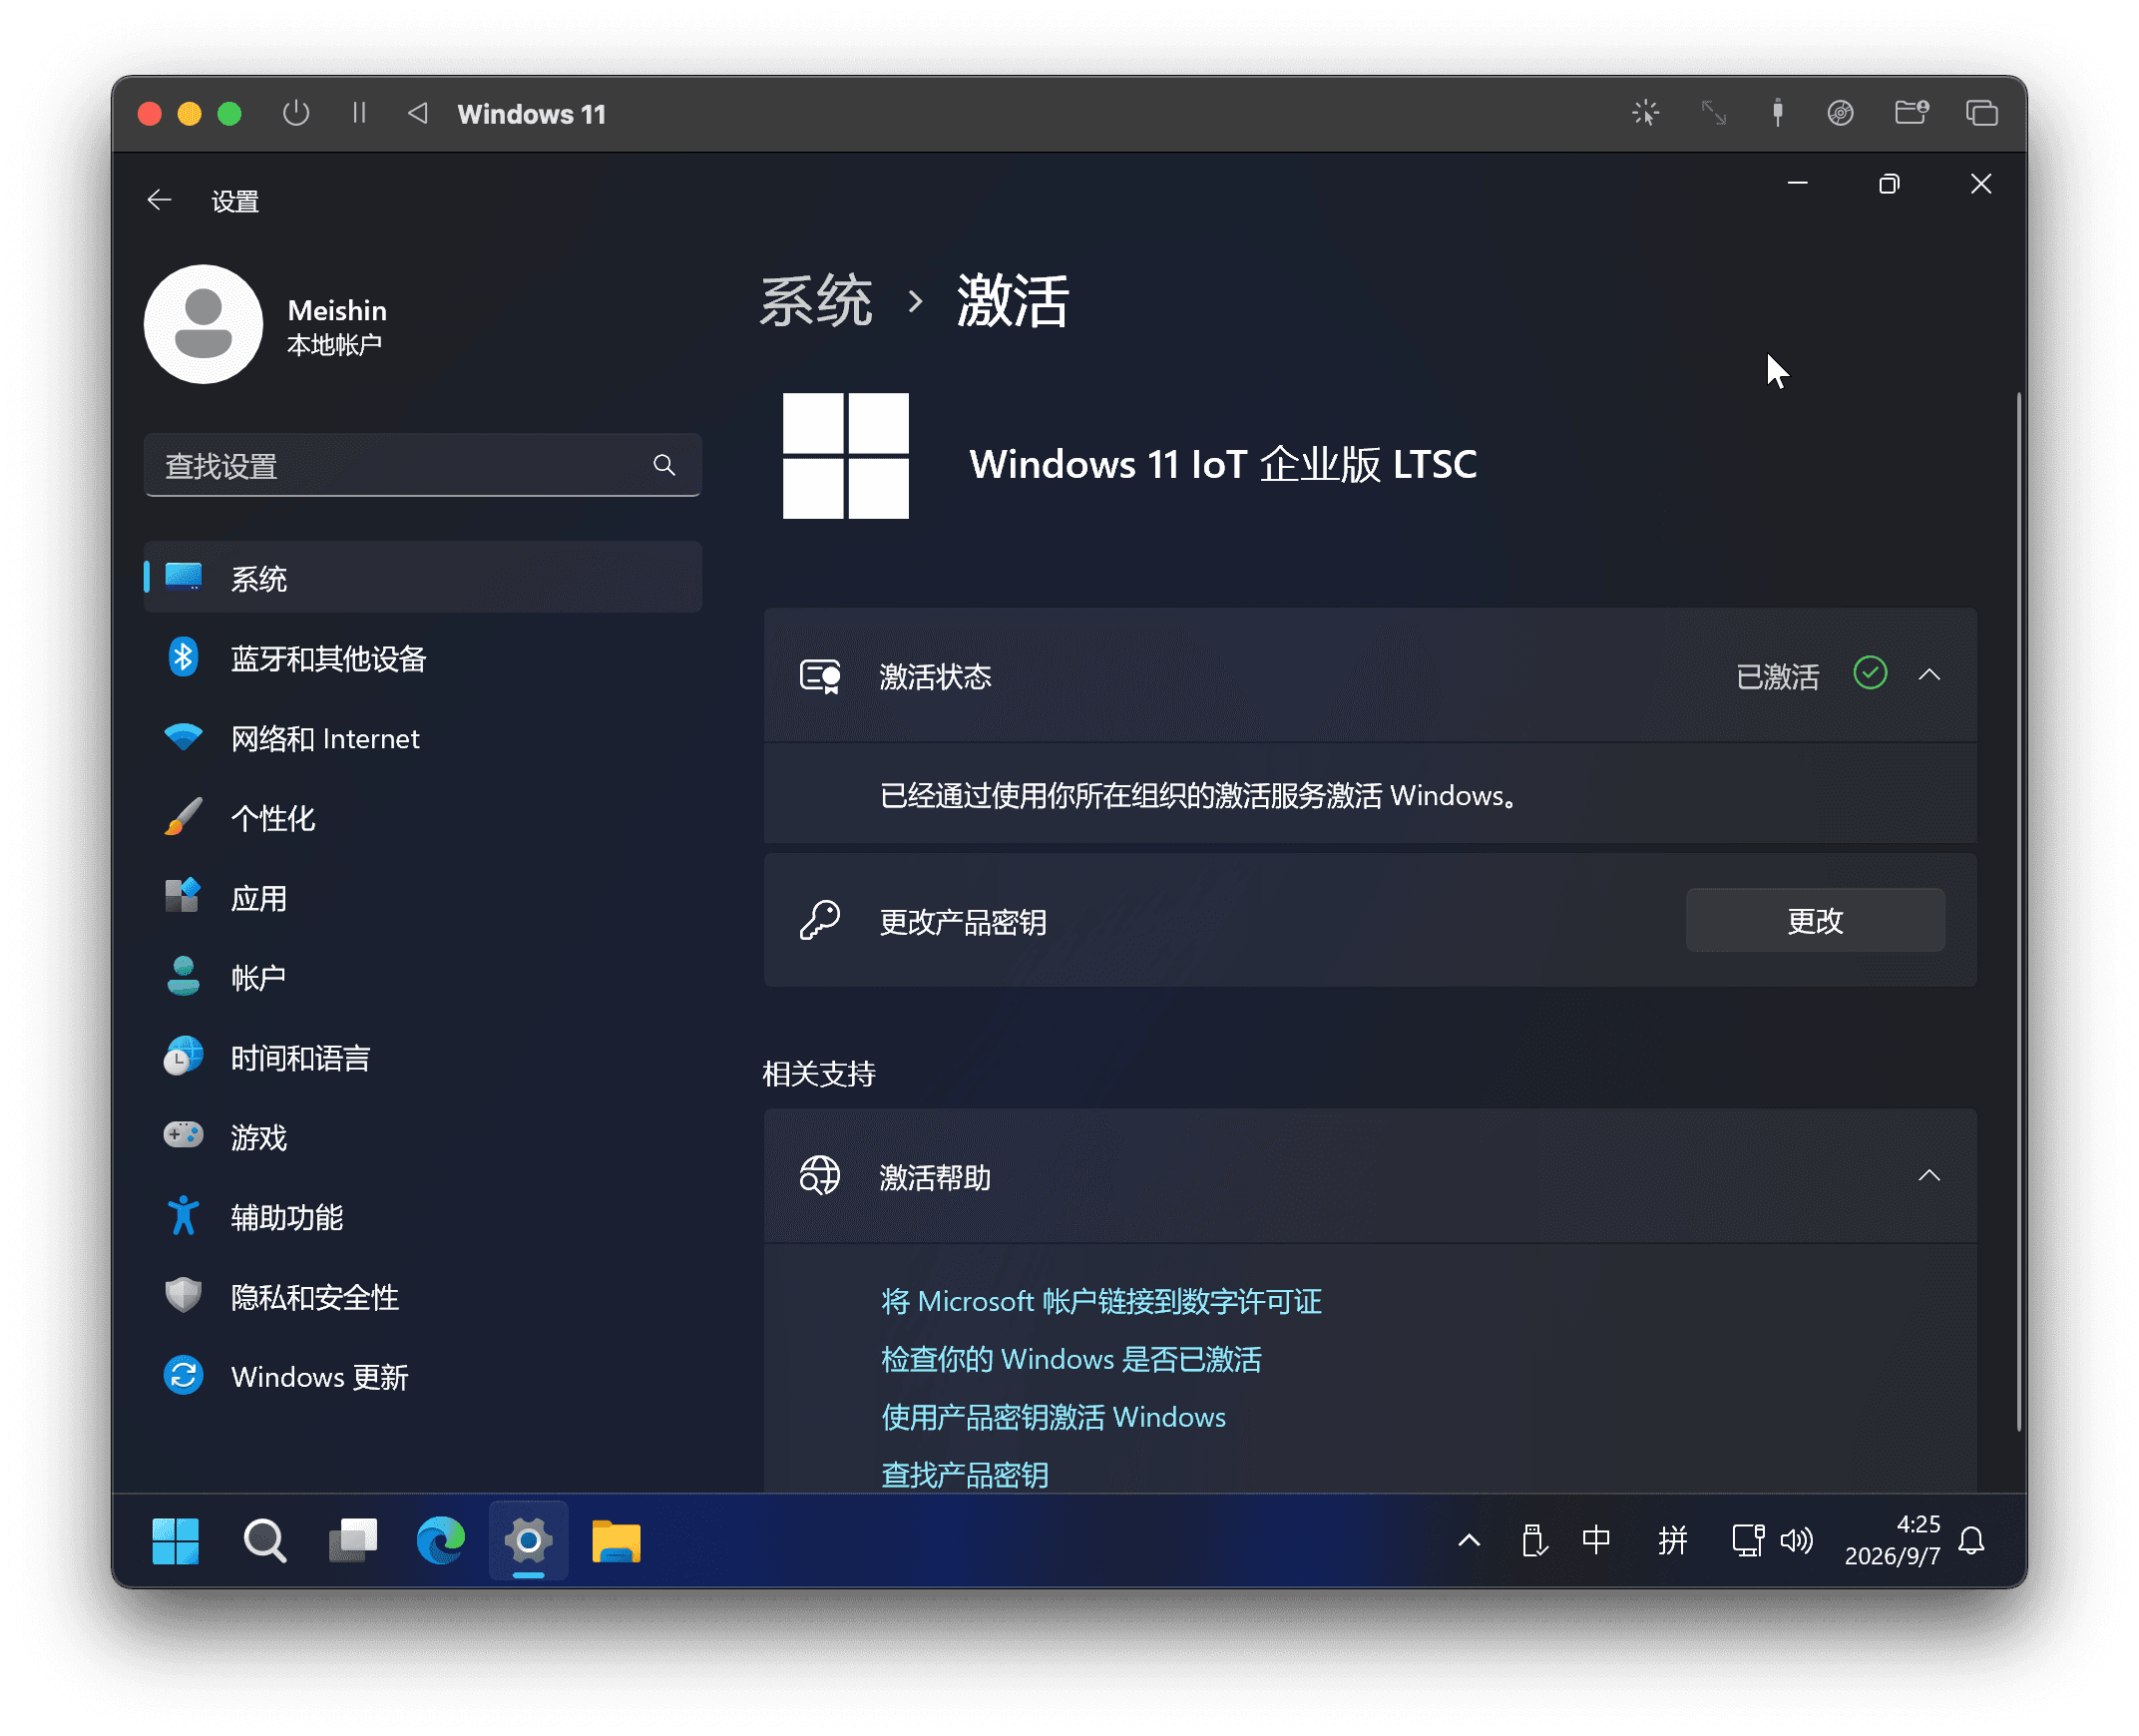
Task: Click the taskbar search magnifier icon
Action: pos(265,1540)
